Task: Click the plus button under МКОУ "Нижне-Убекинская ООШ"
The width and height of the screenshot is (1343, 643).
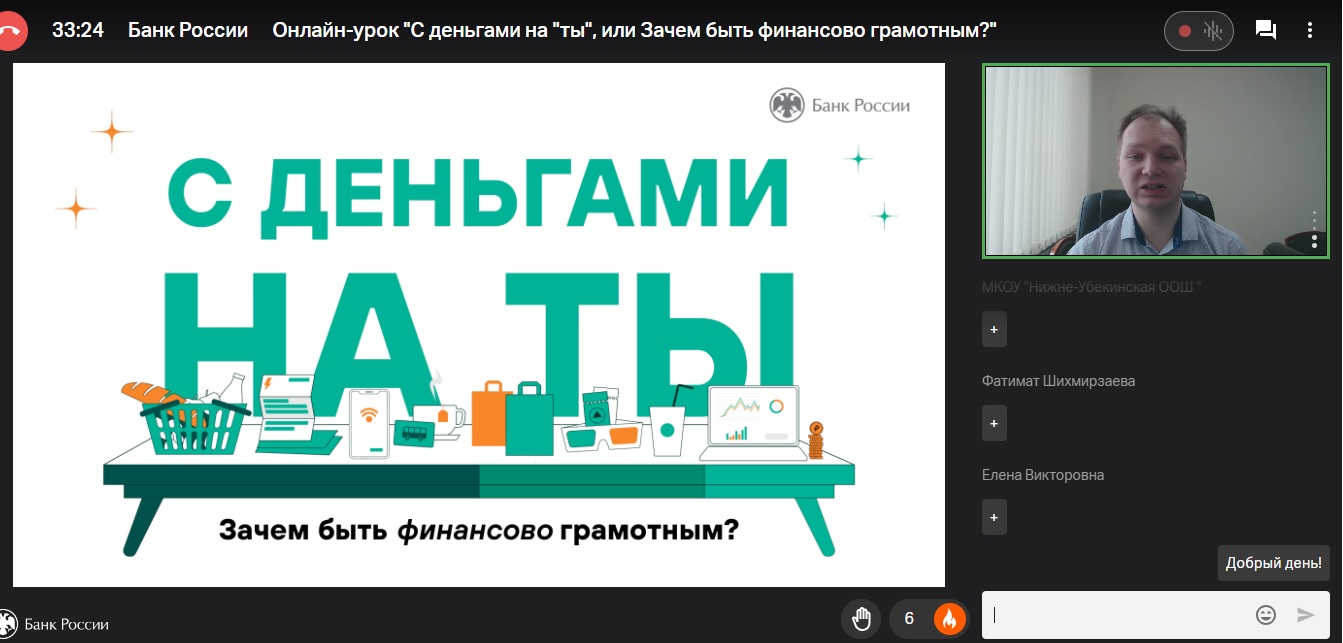Action: click(x=994, y=329)
